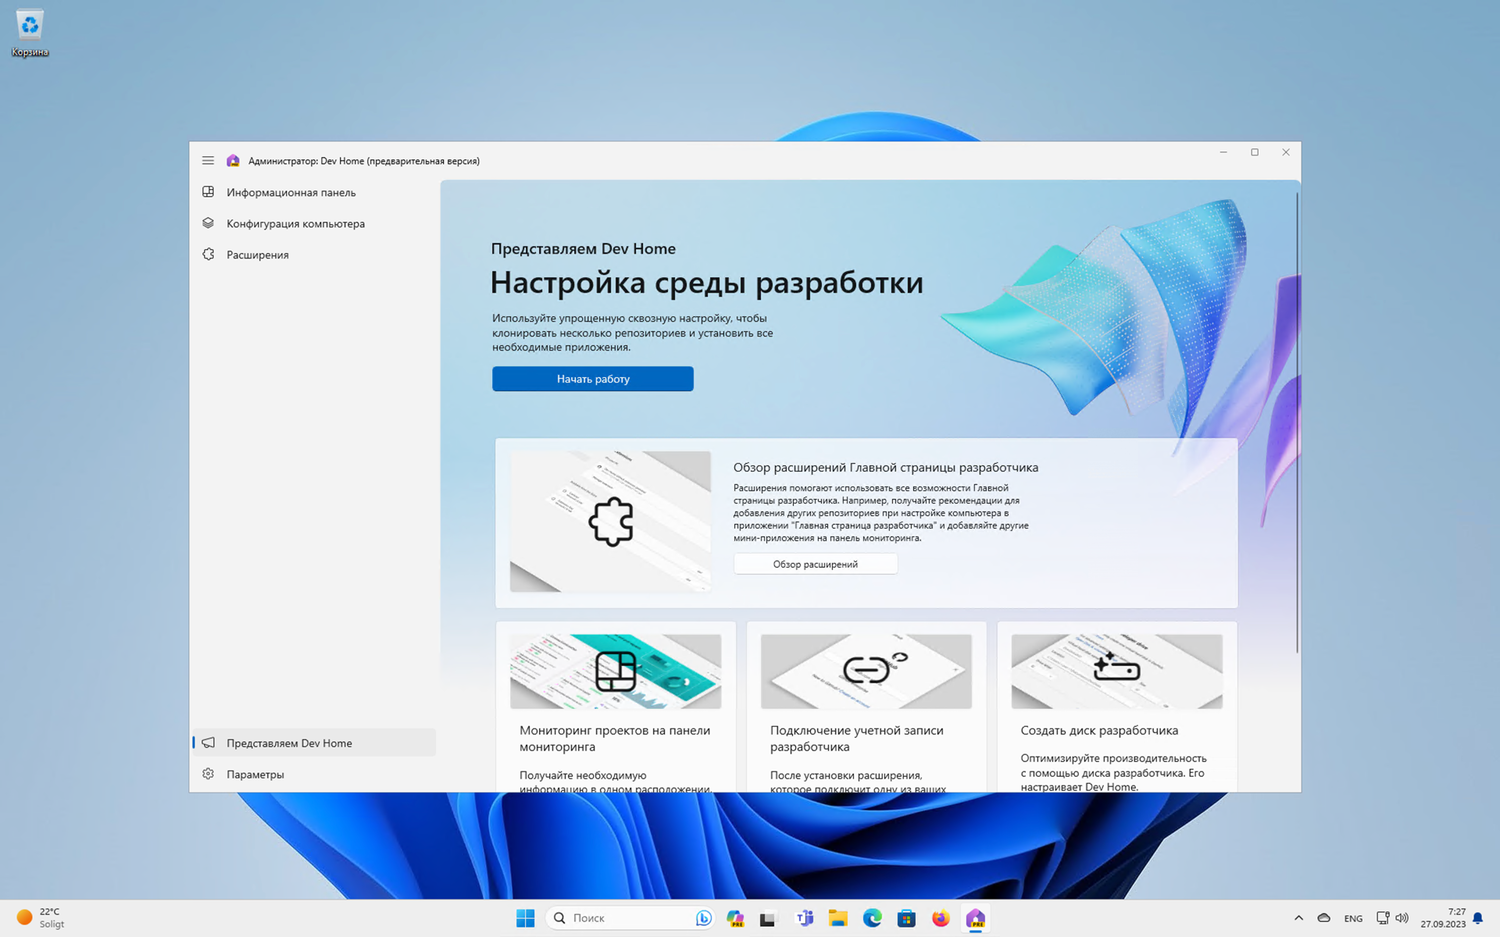This screenshot has width=1500, height=937.
Task: Click title Создать диск разработчика
Action: (1099, 730)
